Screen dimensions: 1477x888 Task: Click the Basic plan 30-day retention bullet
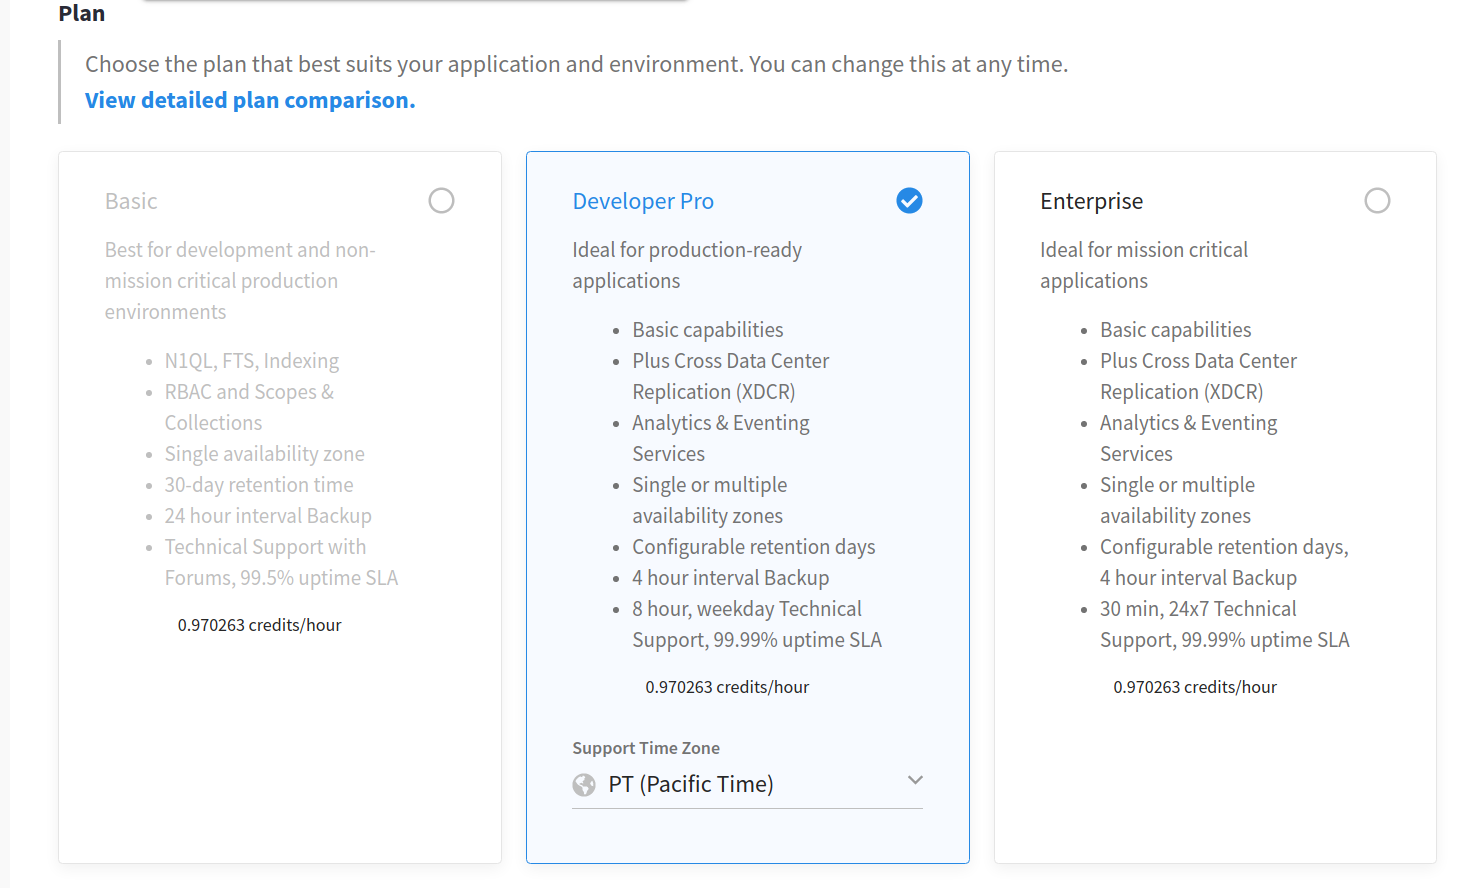click(x=258, y=484)
